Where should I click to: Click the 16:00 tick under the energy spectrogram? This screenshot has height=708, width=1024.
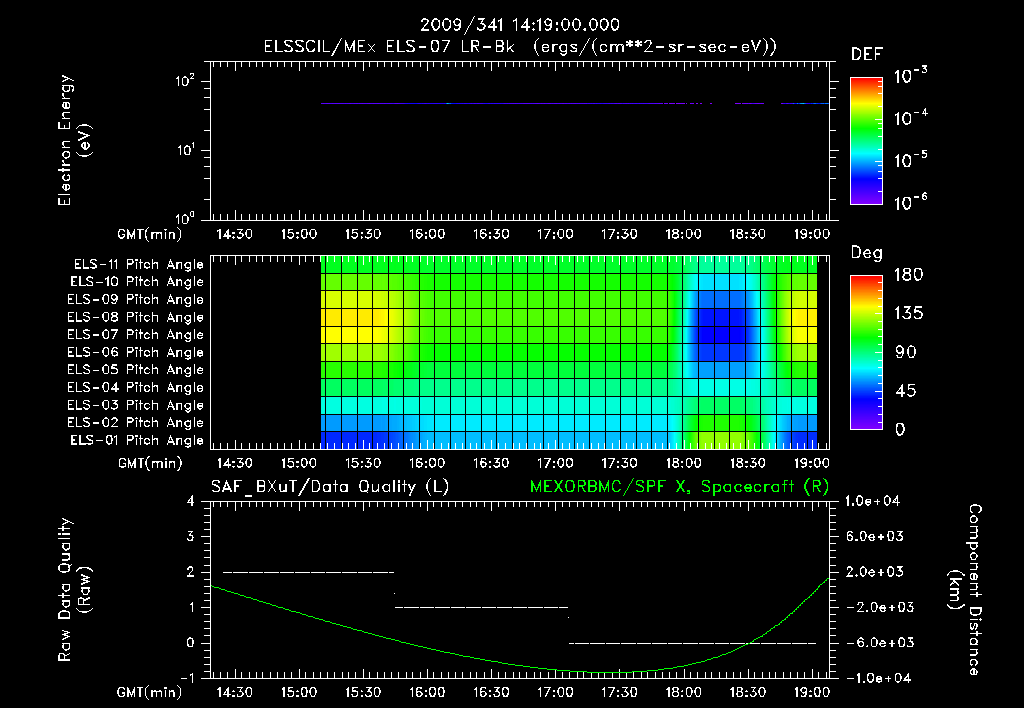427,234
